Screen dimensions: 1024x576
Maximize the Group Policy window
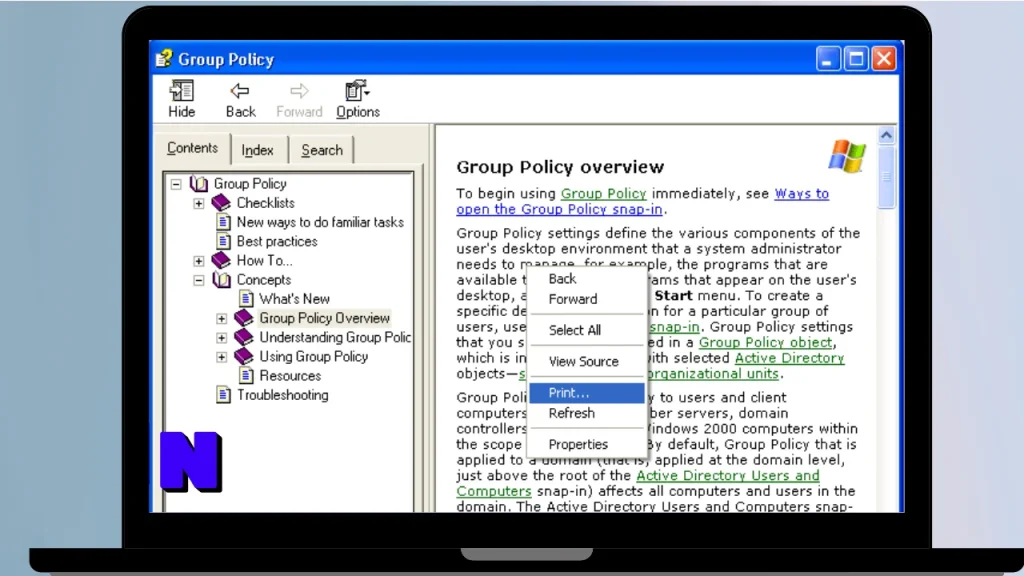click(x=856, y=59)
